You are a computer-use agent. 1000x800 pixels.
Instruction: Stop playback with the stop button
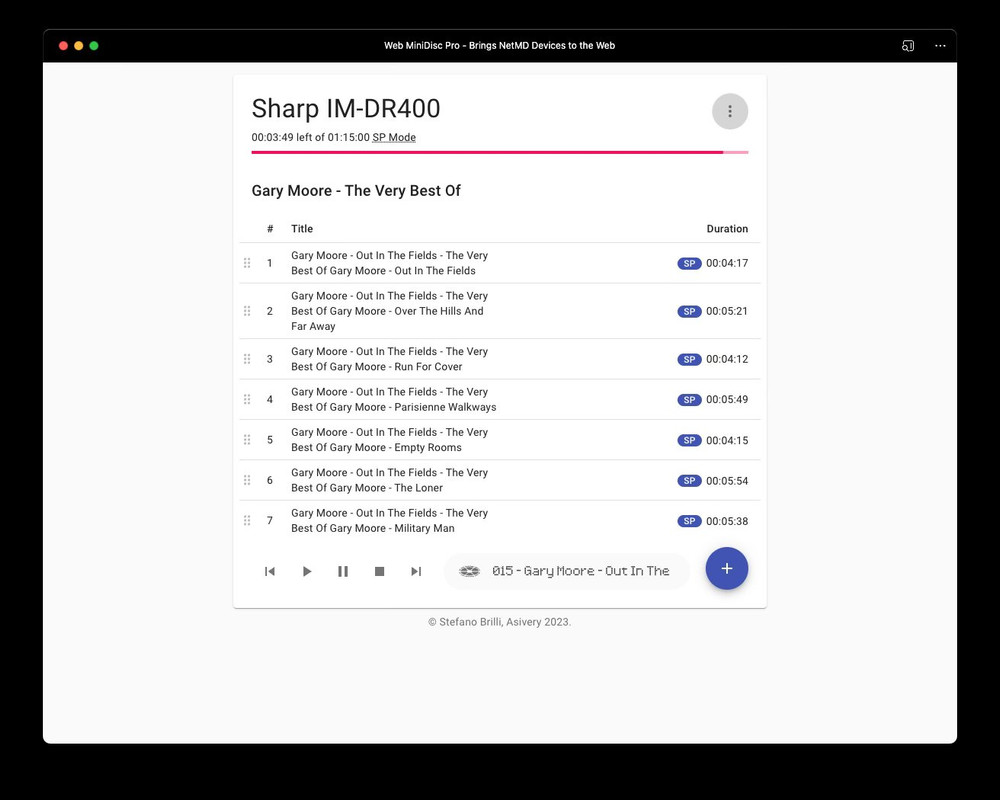pos(379,572)
